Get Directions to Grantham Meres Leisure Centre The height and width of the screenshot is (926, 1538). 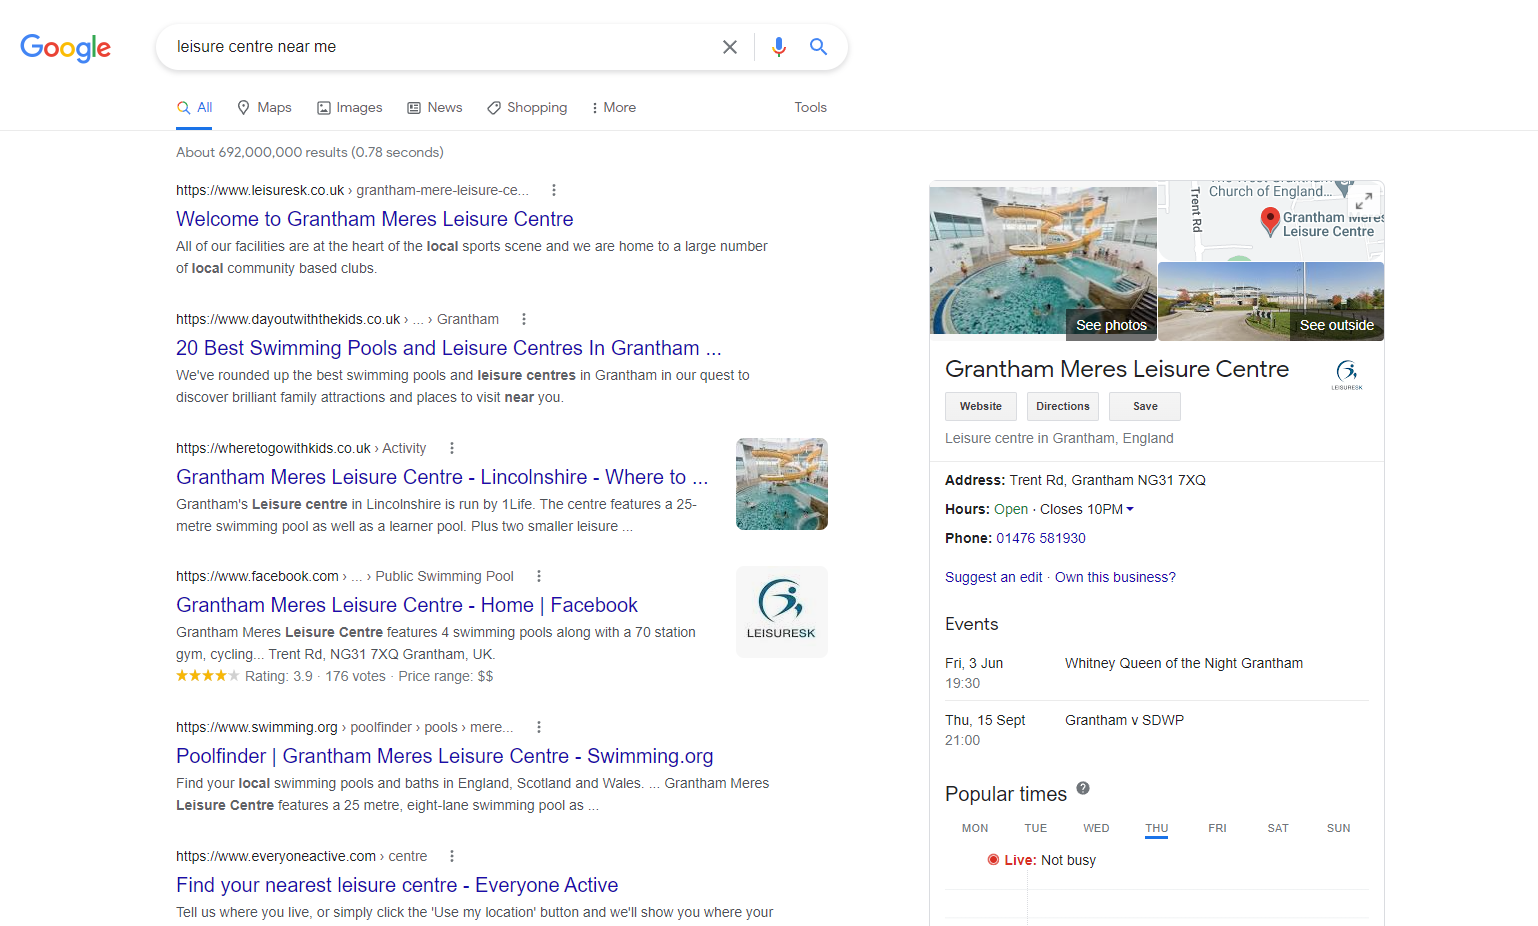click(1063, 406)
